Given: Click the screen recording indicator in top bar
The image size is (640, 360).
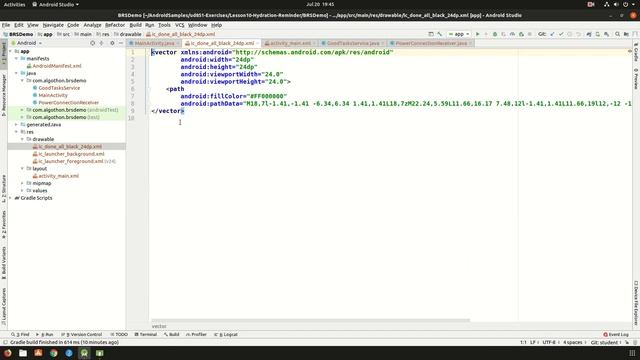Looking at the screenshot, I should 591,4.
